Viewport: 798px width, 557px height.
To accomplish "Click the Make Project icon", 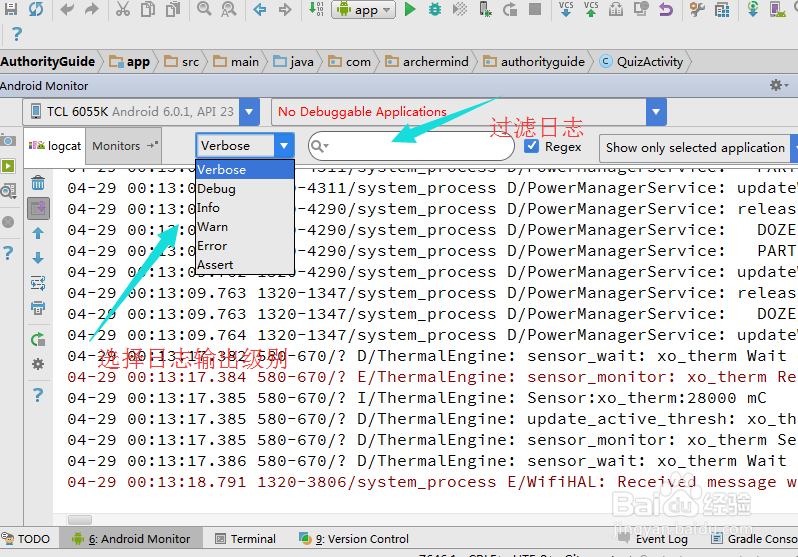I will [316, 9].
